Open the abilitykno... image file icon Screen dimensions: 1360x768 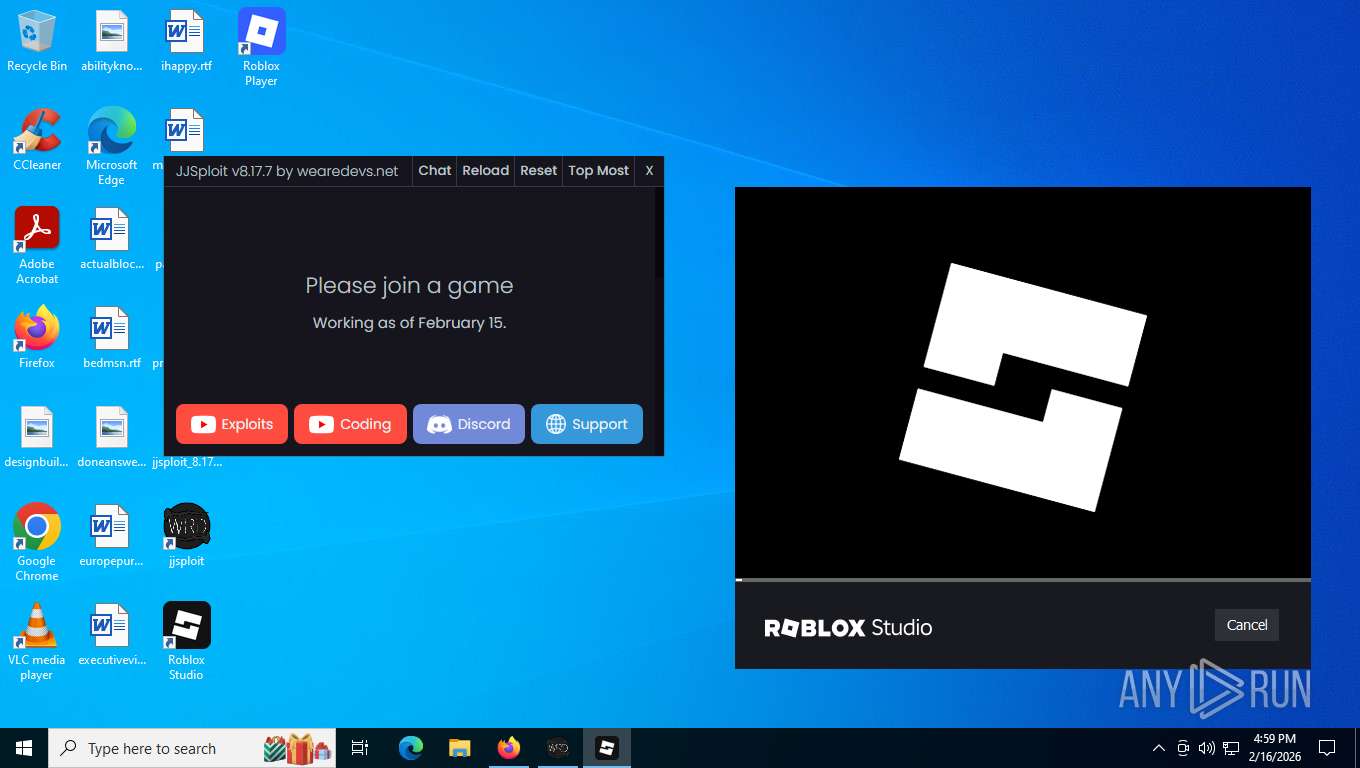point(111,42)
